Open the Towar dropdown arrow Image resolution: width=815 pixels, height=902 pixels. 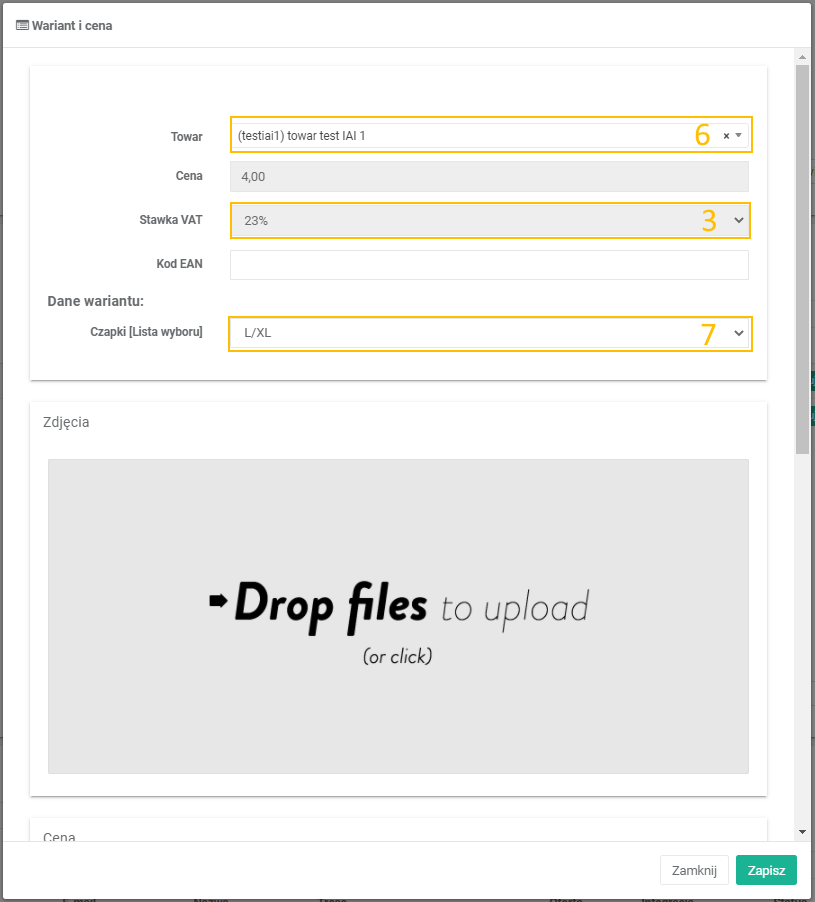(x=739, y=135)
